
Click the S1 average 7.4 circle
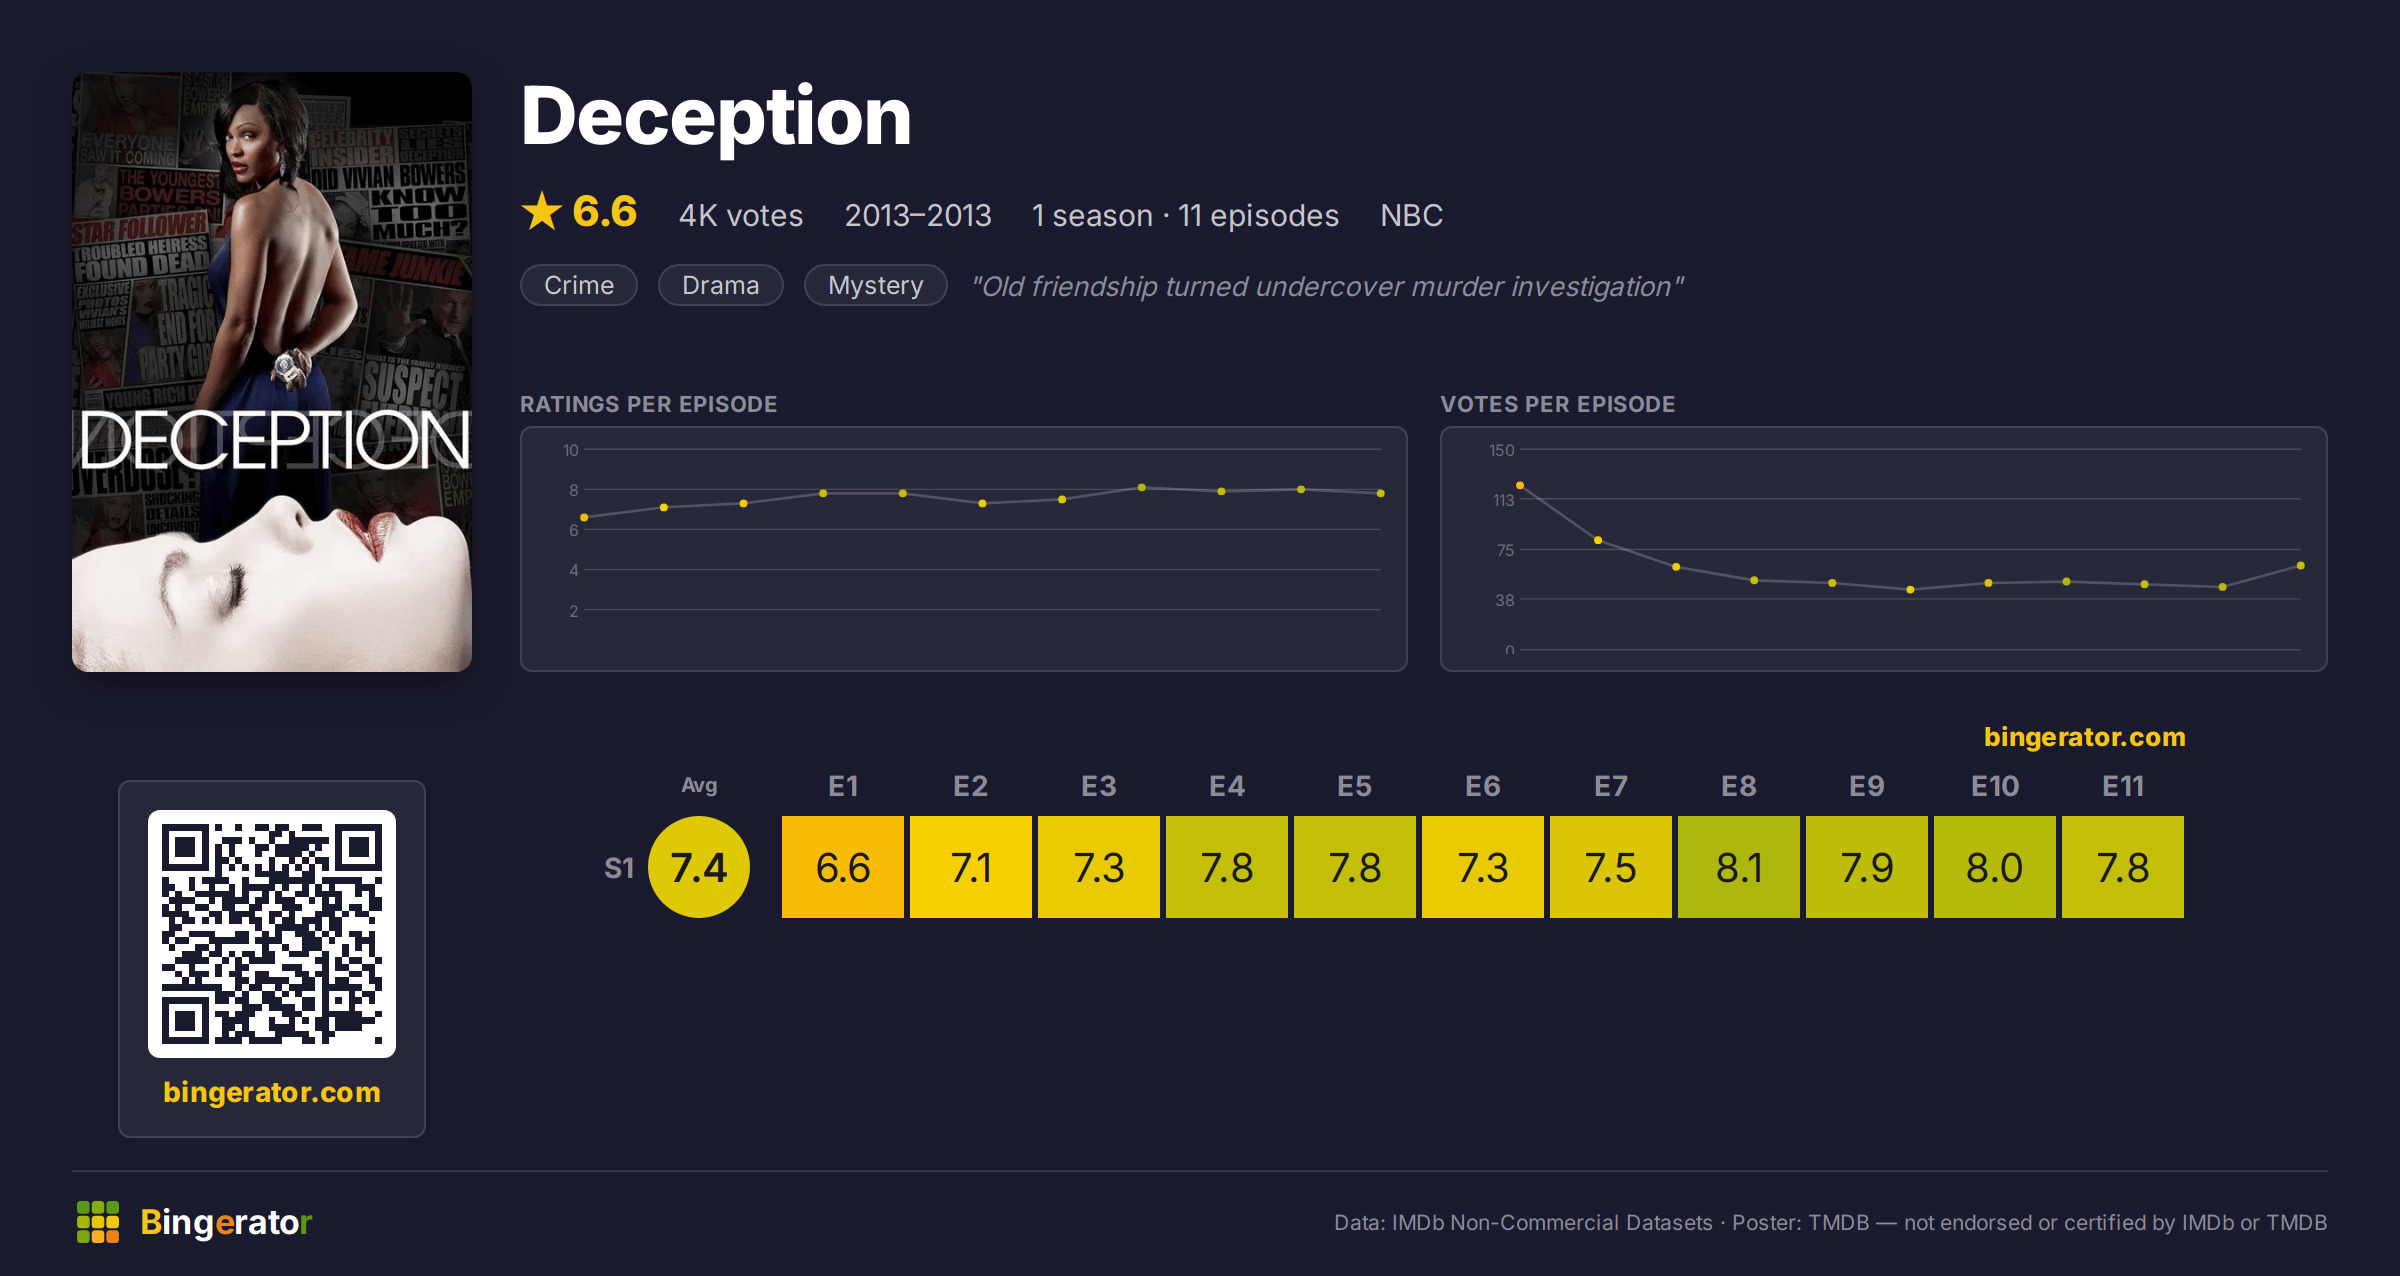tap(699, 867)
